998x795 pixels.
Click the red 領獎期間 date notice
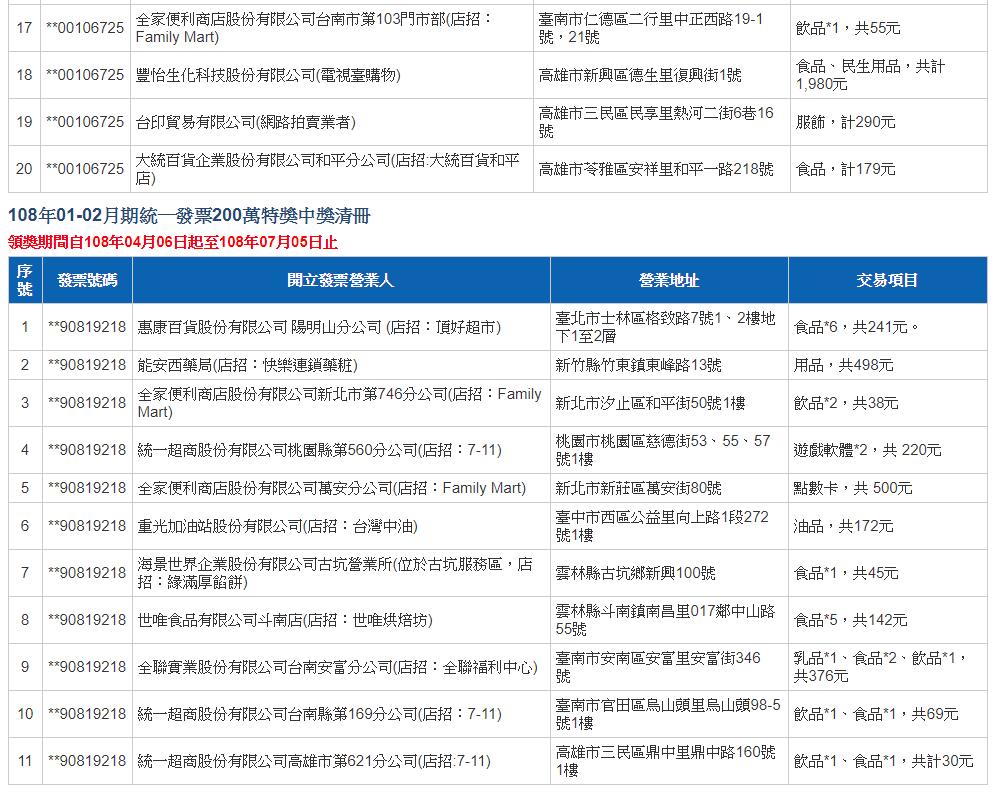click(x=172, y=242)
